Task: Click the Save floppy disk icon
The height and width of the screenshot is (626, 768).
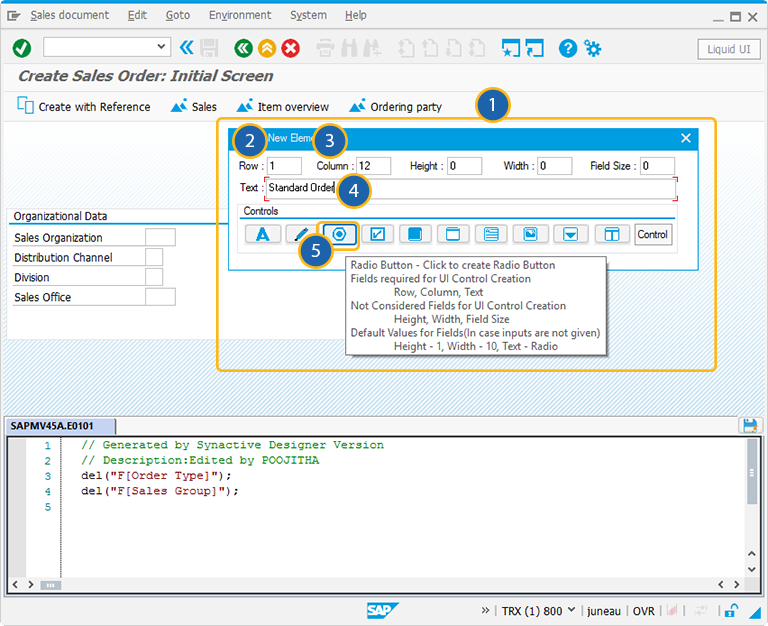Action: coord(209,48)
